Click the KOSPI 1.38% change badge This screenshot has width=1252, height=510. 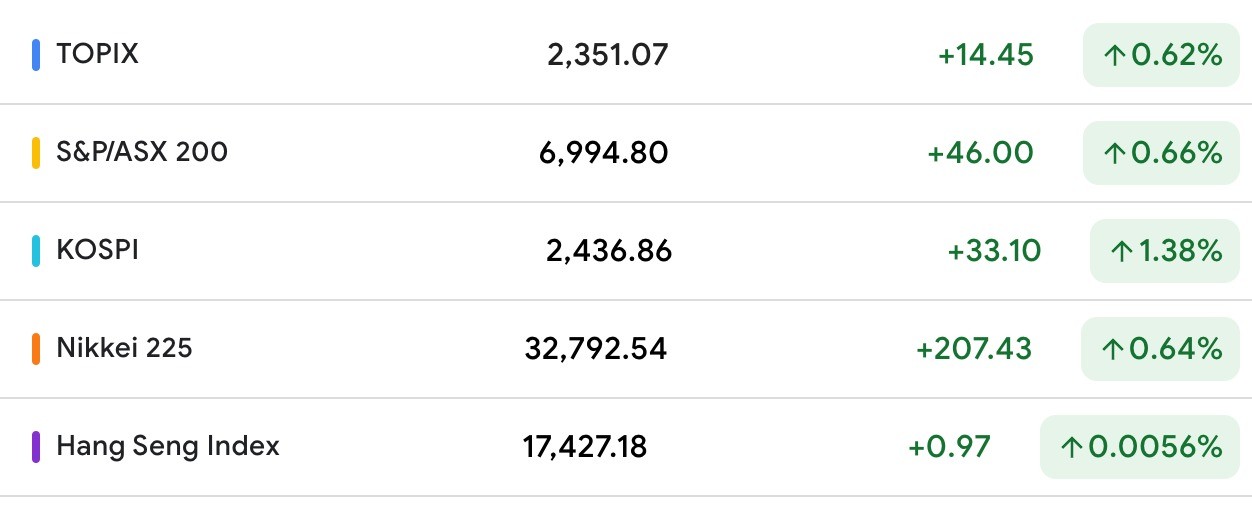point(1165,251)
